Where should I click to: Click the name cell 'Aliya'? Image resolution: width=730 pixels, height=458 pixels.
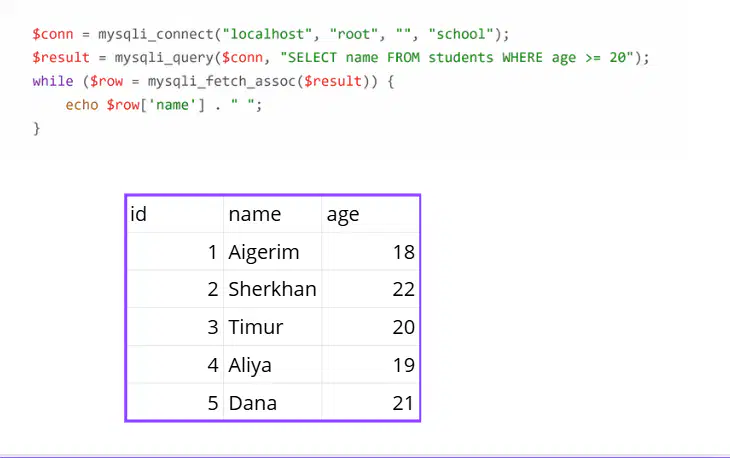[x=272, y=365]
